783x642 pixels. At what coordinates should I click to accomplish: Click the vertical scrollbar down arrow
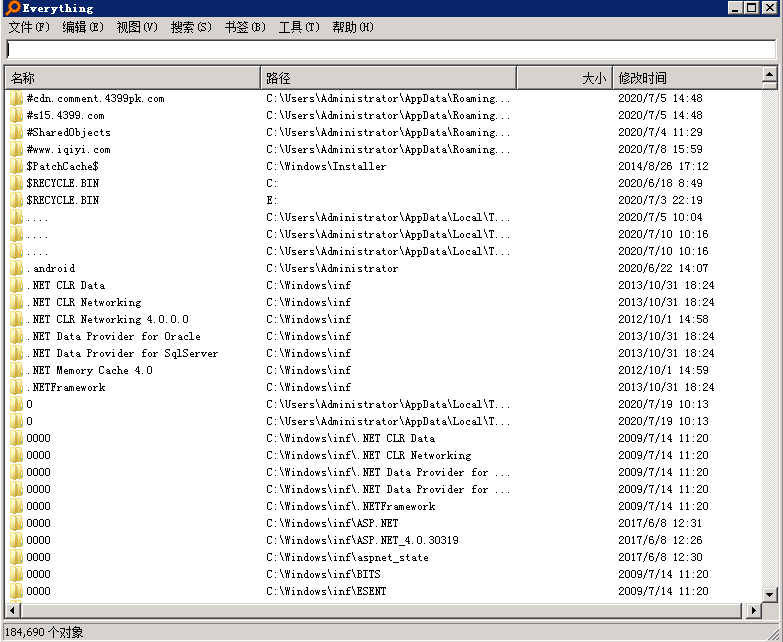point(770,594)
